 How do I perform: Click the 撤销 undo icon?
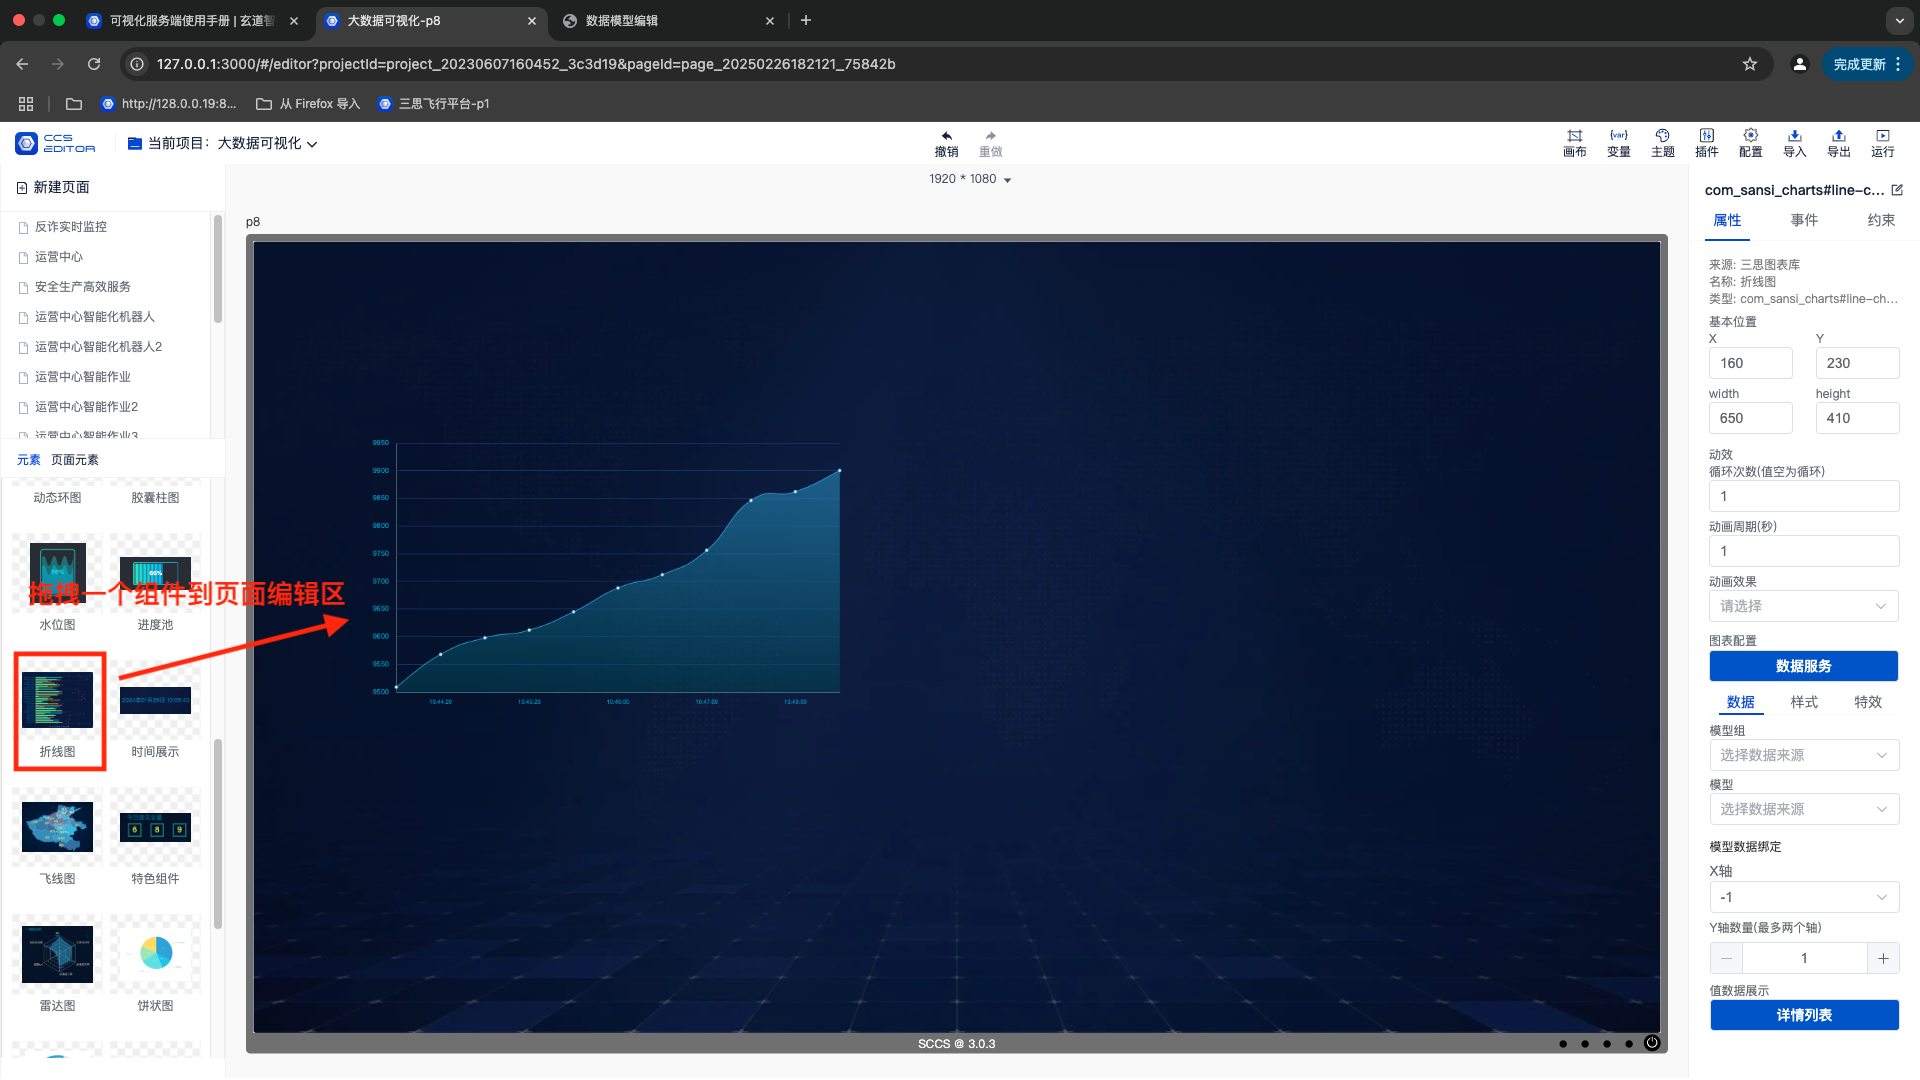point(946,136)
